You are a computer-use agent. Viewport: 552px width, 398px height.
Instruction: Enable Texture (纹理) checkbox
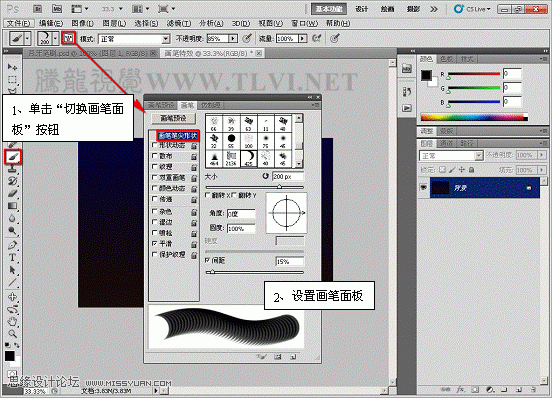[155, 166]
